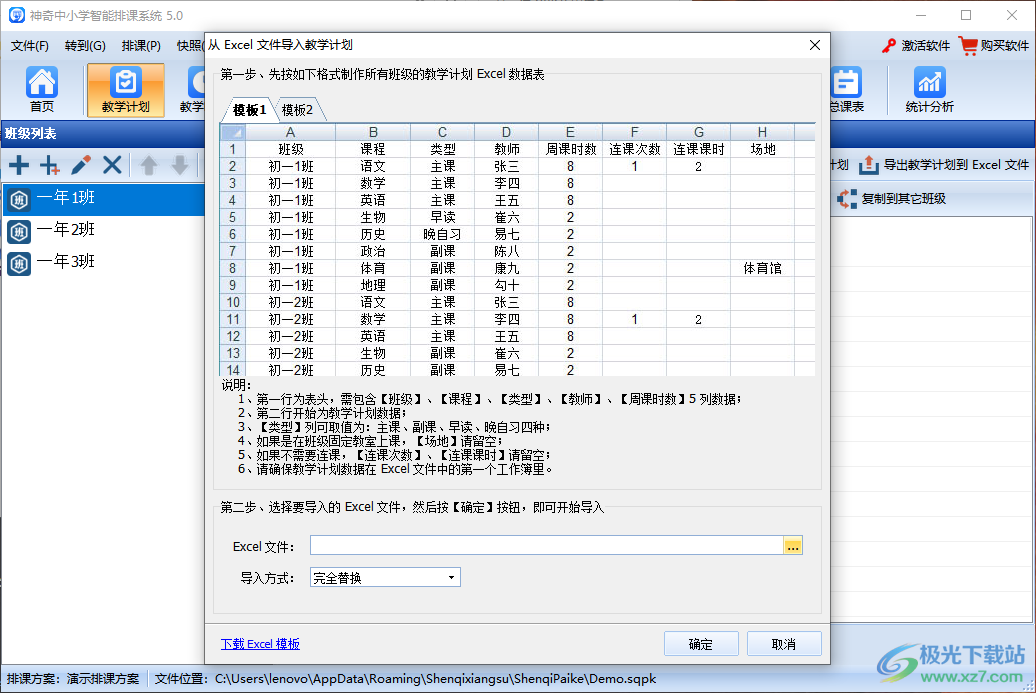
Task: Select the 教学计划 toolbar icon
Action: (x=126, y=90)
